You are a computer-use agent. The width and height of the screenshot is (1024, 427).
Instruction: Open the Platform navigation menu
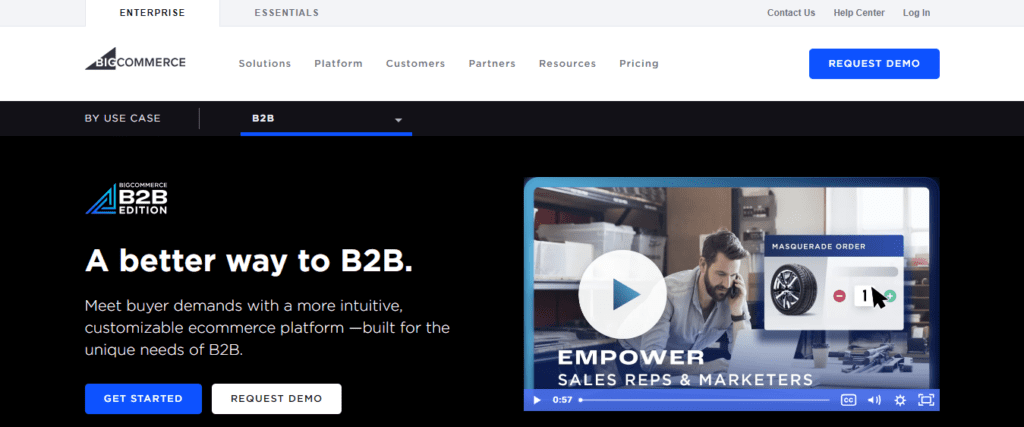tap(338, 64)
